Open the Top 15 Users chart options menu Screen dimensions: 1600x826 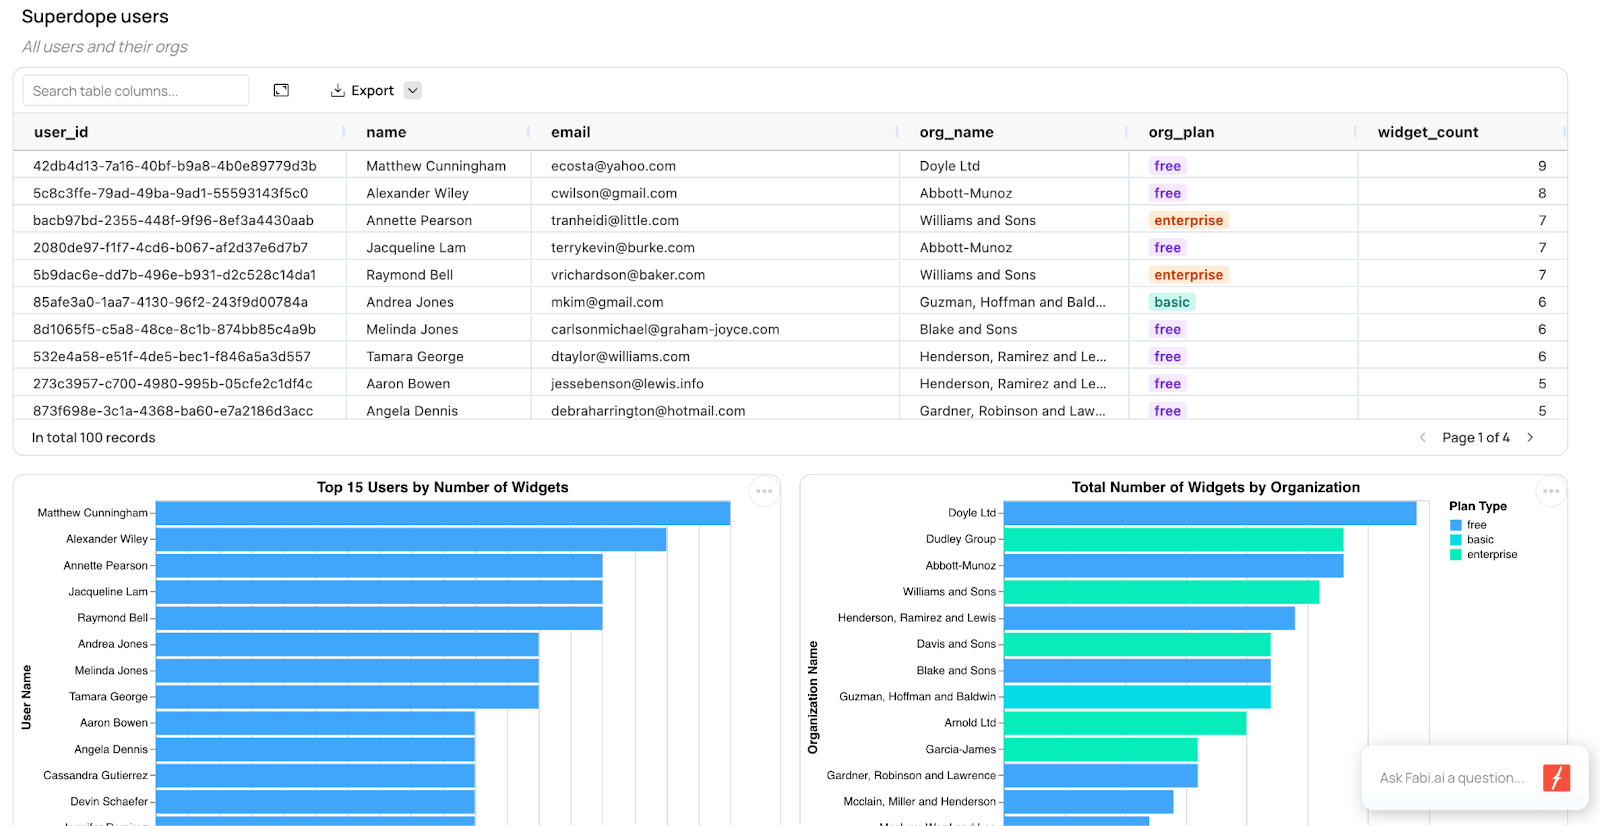(764, 491)
